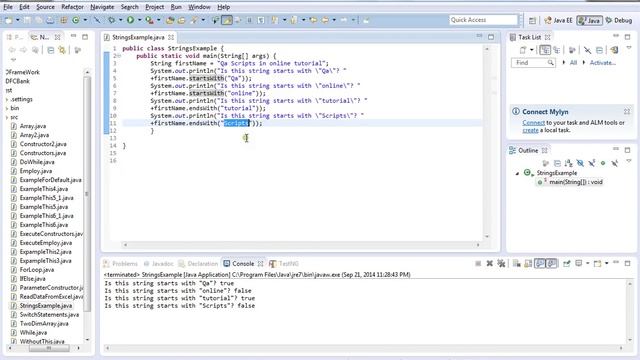This screenshot has height=360, width=640.
Task: Switch to the Declaration tab
Action: pos(198,264)
